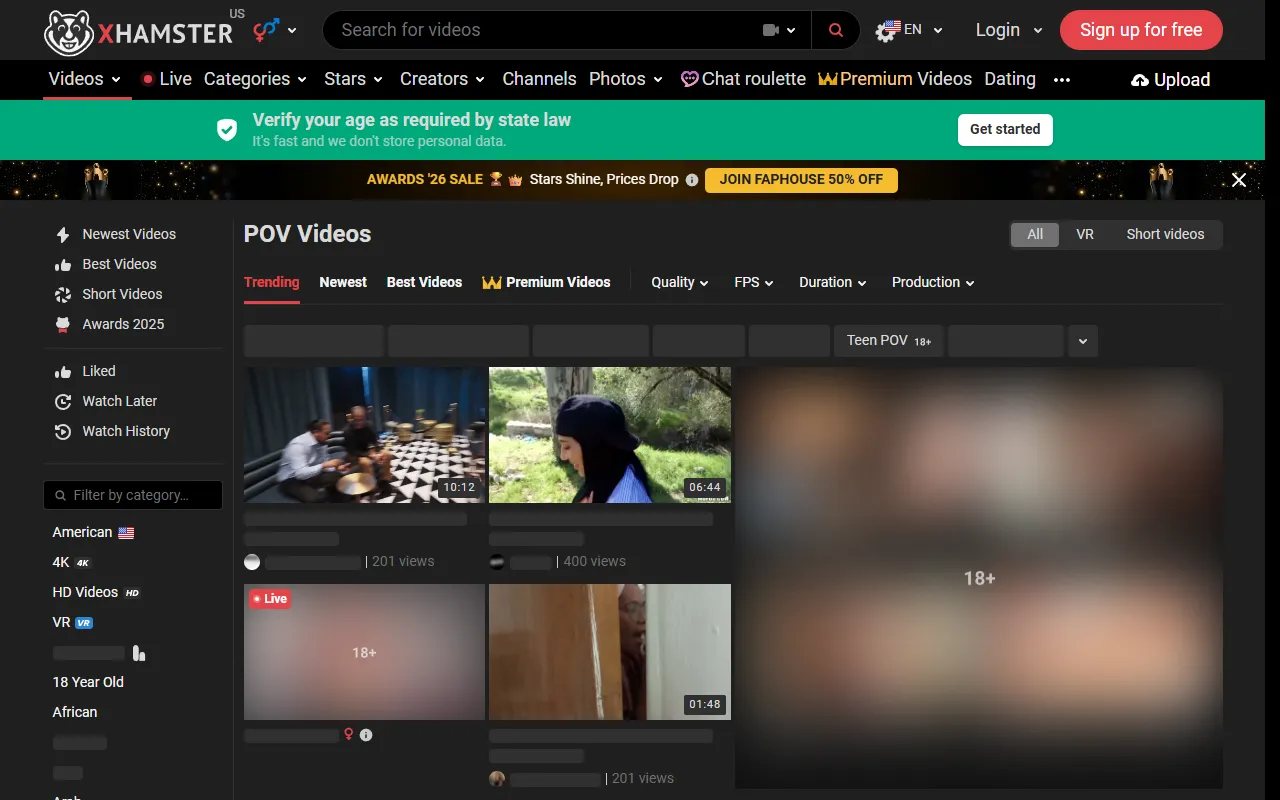Open Newest Videos in sidebar

coord(129,234)
